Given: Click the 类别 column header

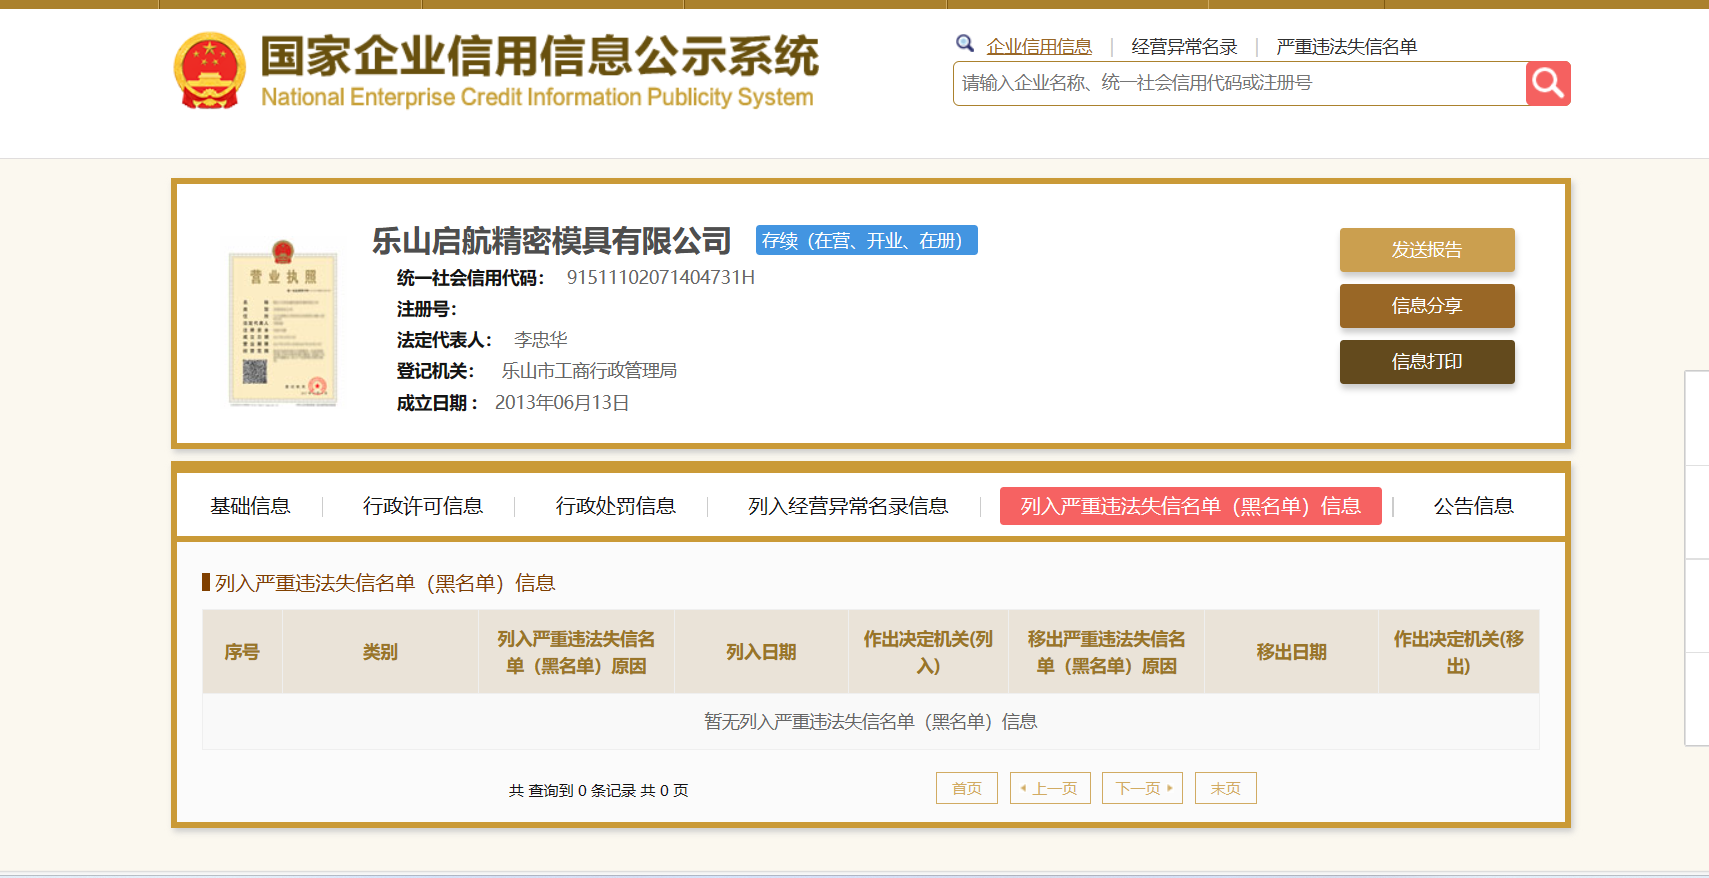Looking at the screenshot, I should tap(380, 652).
